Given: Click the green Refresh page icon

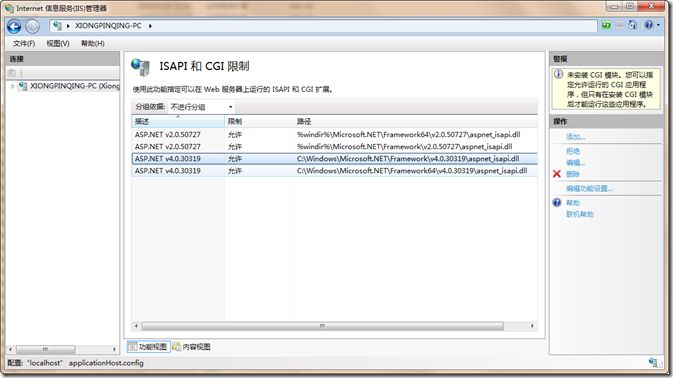Looking at the screenshot, I should pyautogui.click(x=606, y=25).
